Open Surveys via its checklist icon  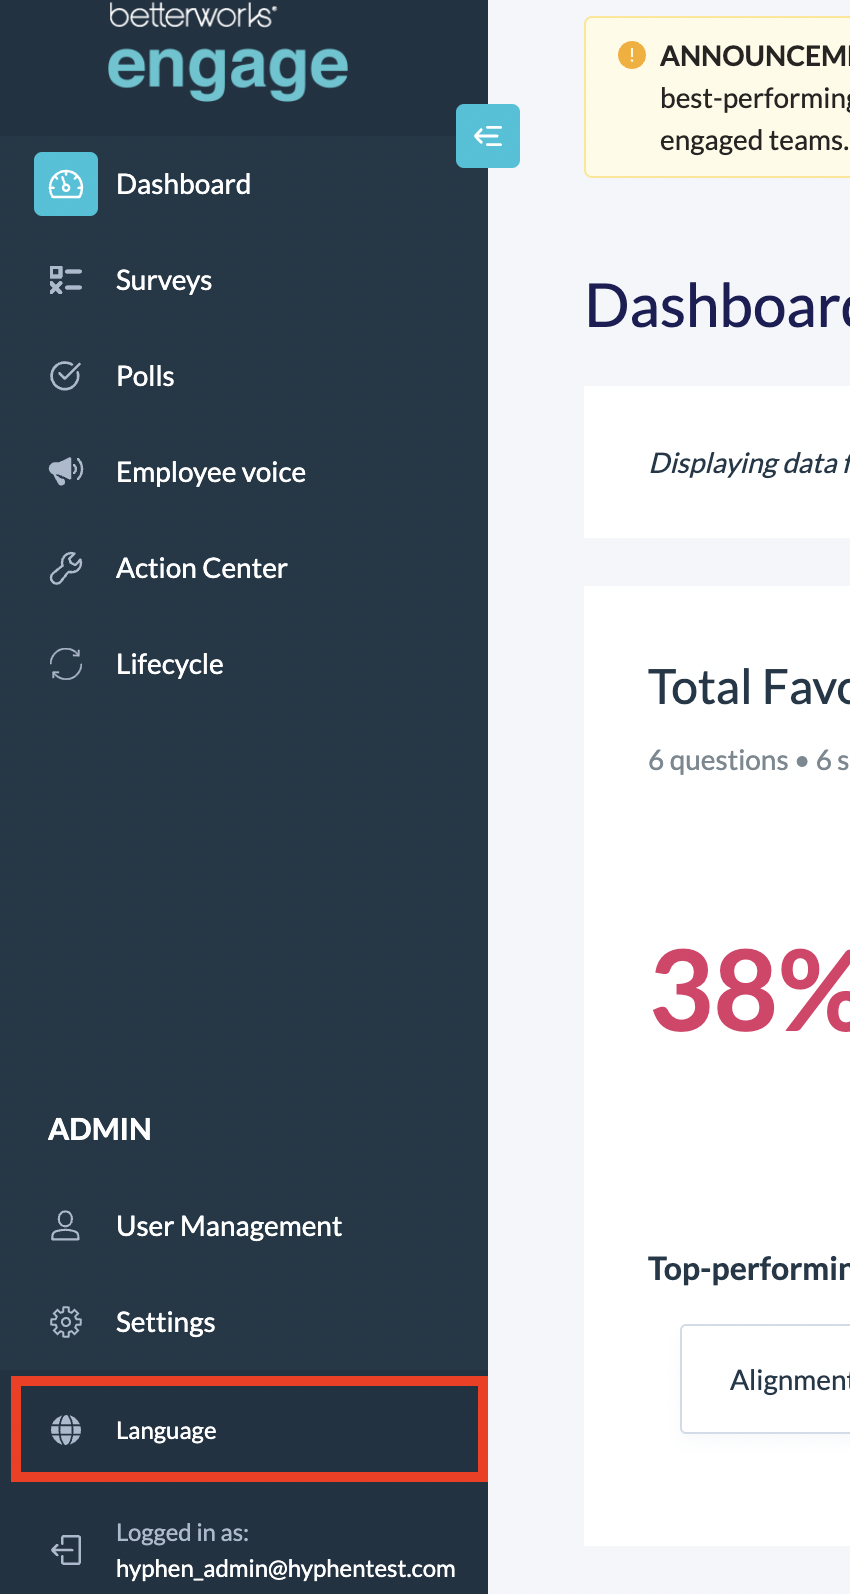66,280
